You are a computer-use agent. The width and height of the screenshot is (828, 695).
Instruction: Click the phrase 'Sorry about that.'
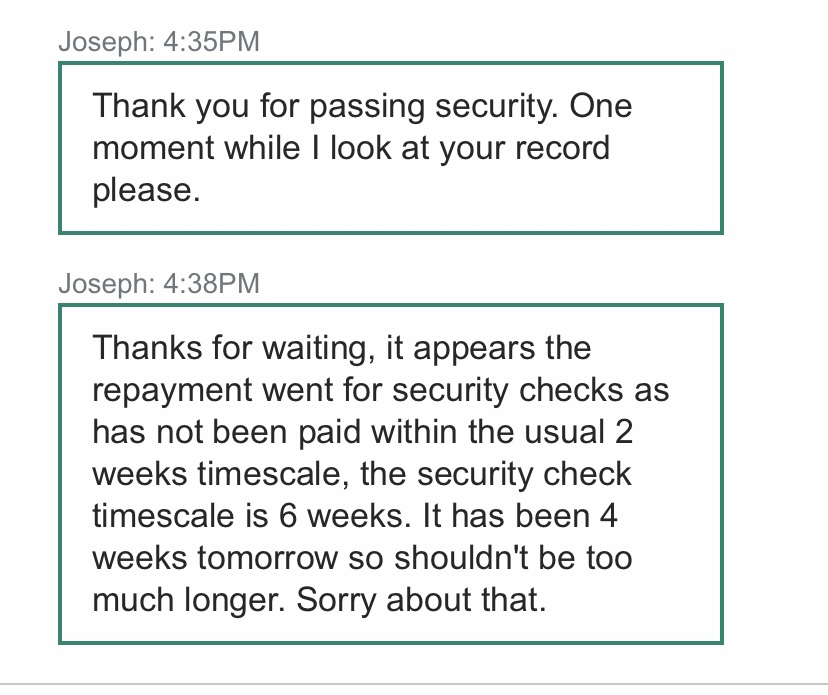(421, 600)
